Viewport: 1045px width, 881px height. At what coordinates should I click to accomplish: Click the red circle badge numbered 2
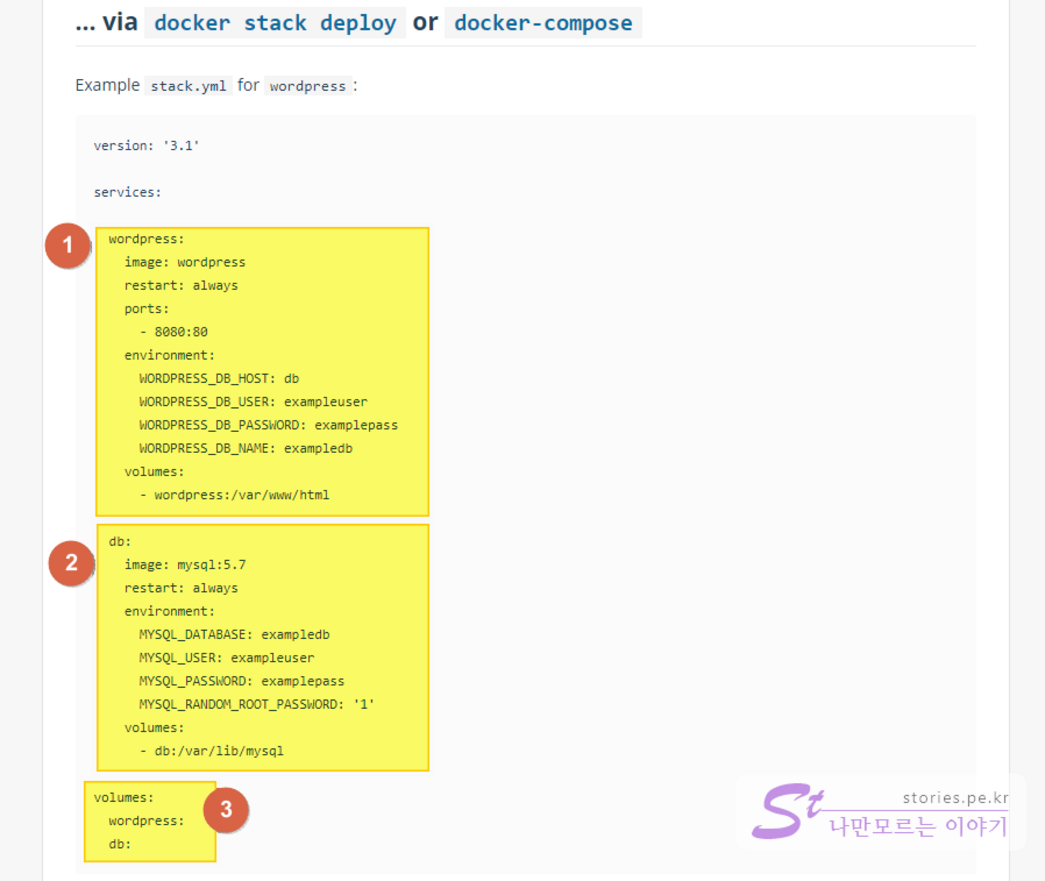point(71,563)
